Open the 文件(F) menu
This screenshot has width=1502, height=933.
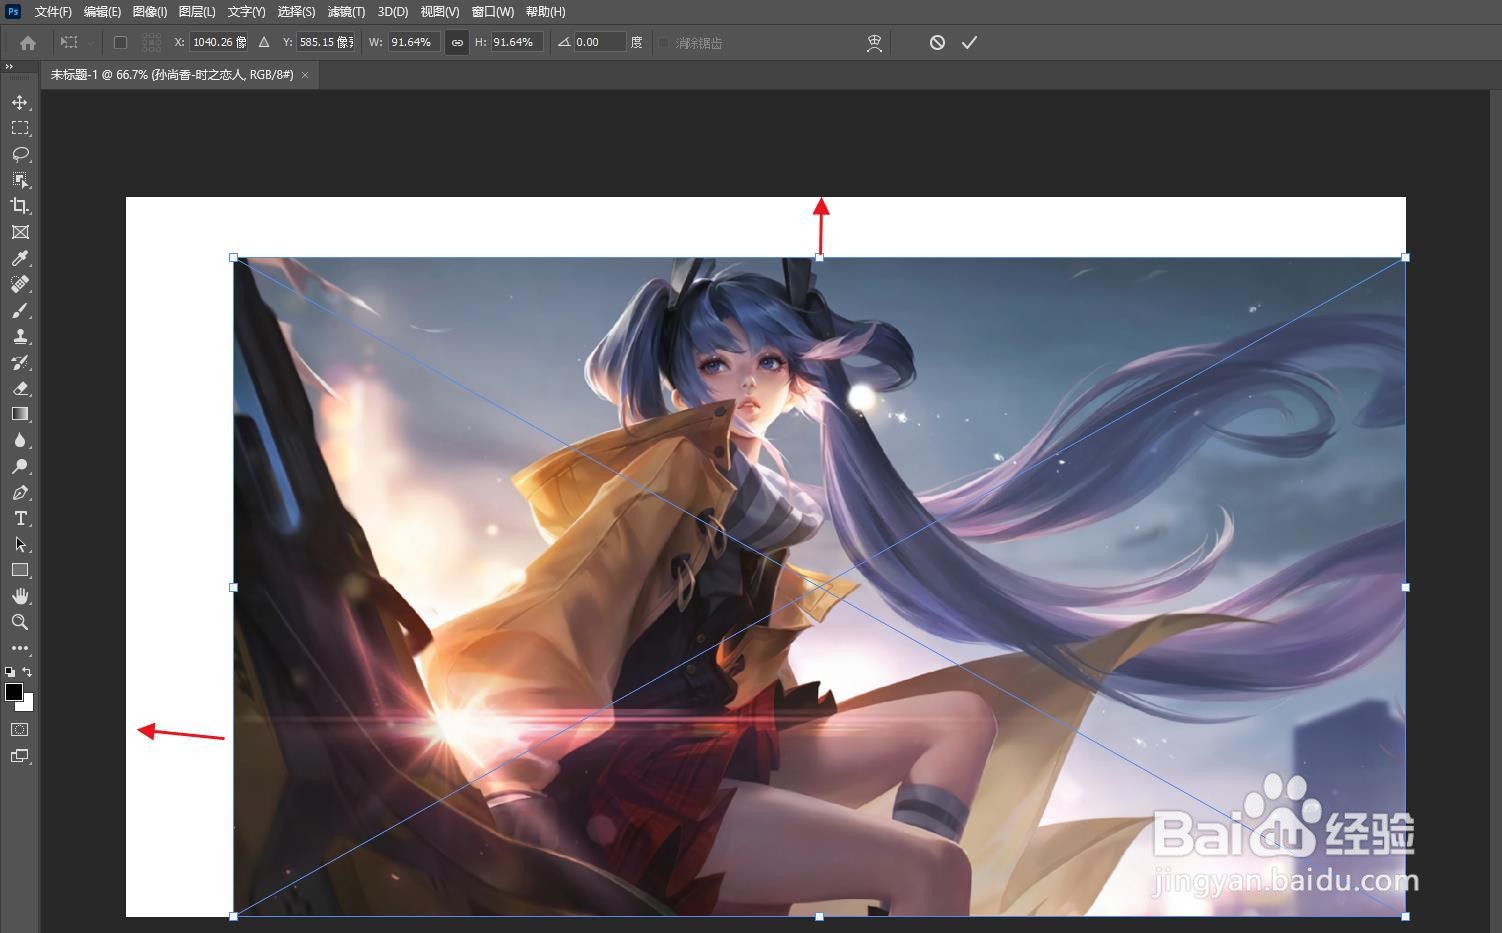[53, 12]
